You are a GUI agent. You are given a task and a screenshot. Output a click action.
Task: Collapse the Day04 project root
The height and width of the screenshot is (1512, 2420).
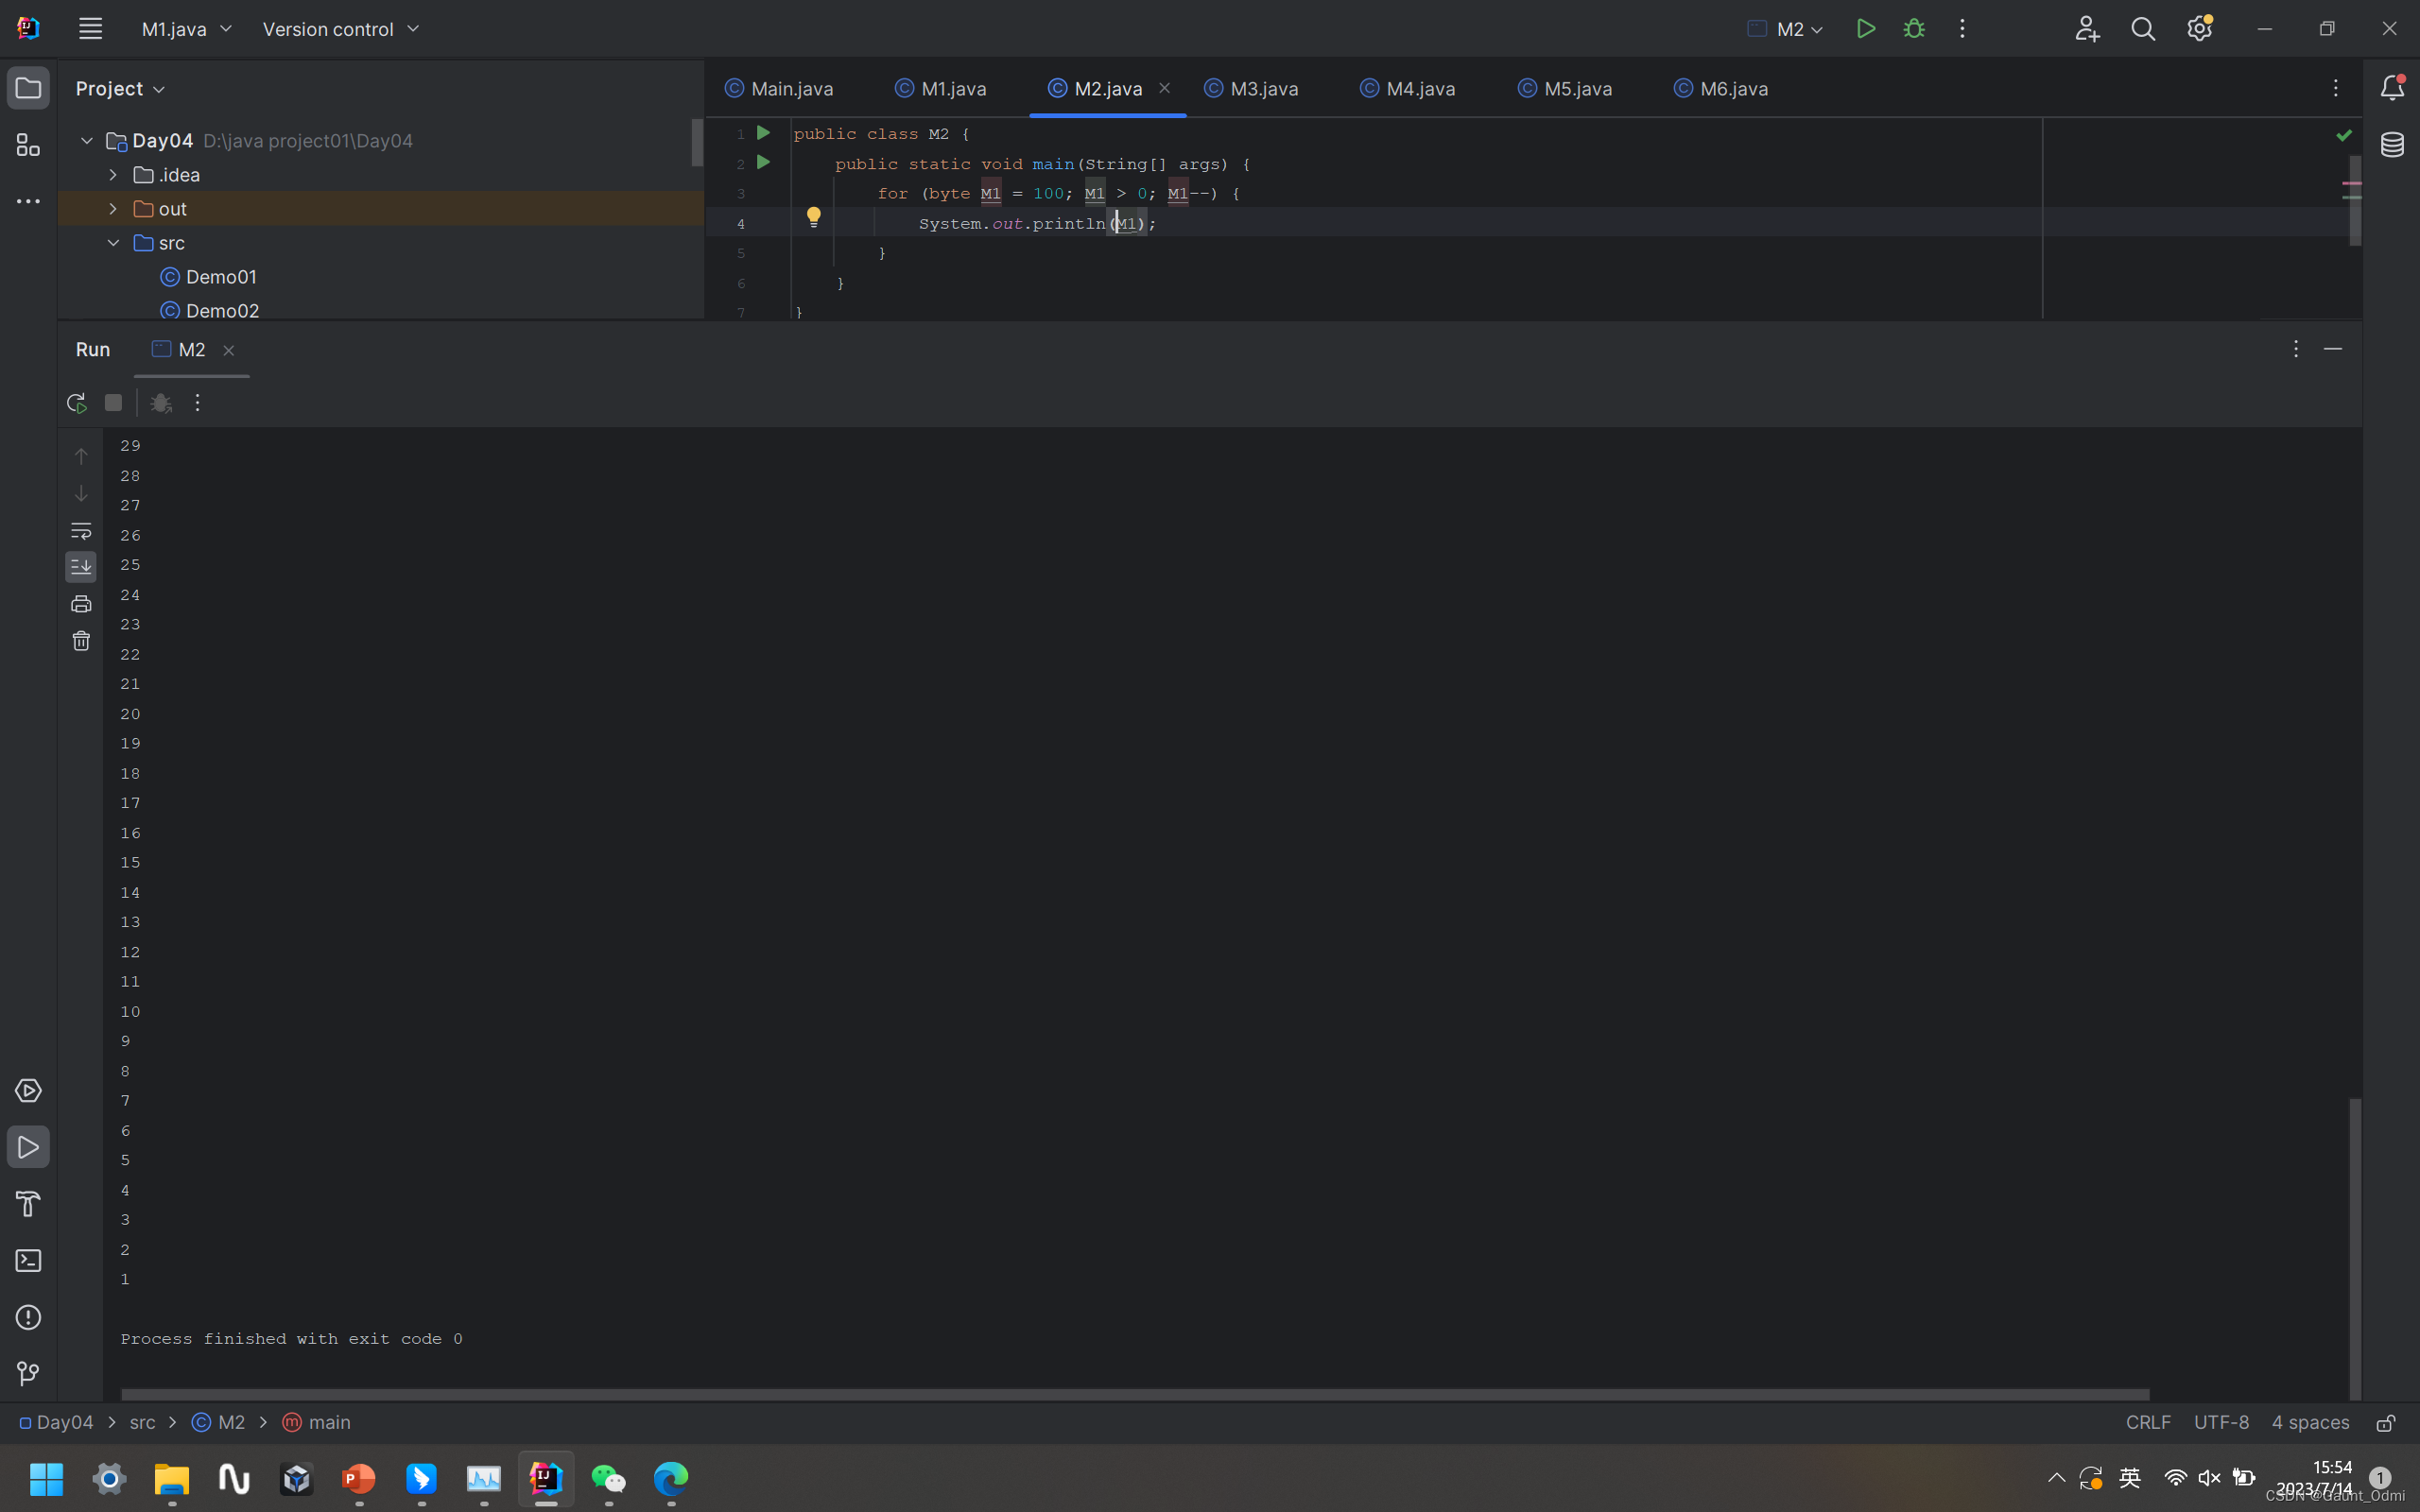(87, 141)
